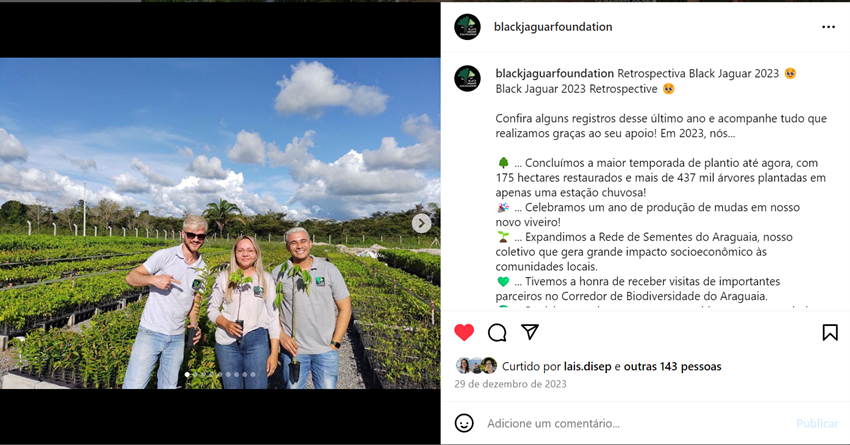Open blackjaguarfoundation username in header
This screenshot has height=445, width=850.
(x=553, y=27)
